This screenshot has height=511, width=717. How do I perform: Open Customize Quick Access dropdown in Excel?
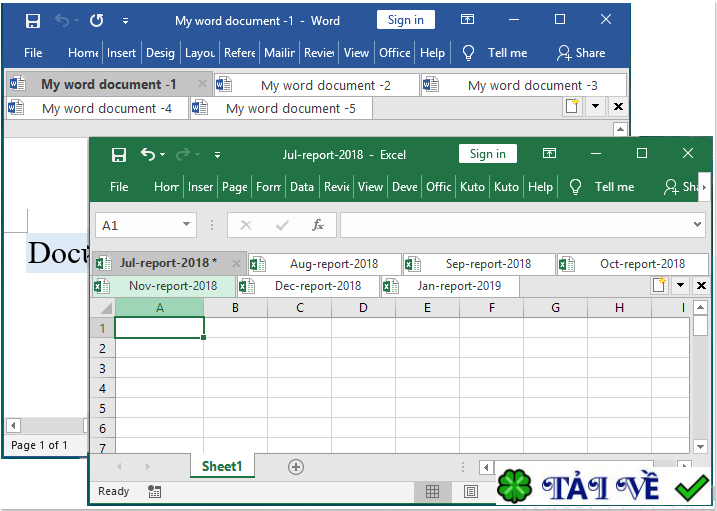(218, 155)
